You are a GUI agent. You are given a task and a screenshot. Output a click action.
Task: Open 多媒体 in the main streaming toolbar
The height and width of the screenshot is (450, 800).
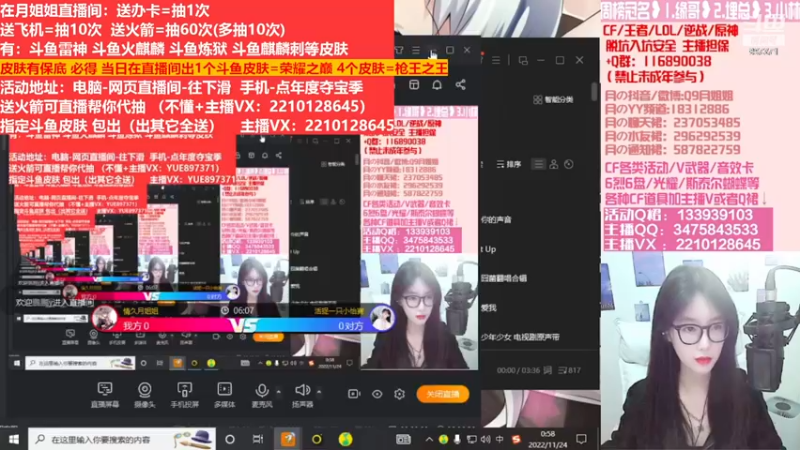[x=224, y=394]
